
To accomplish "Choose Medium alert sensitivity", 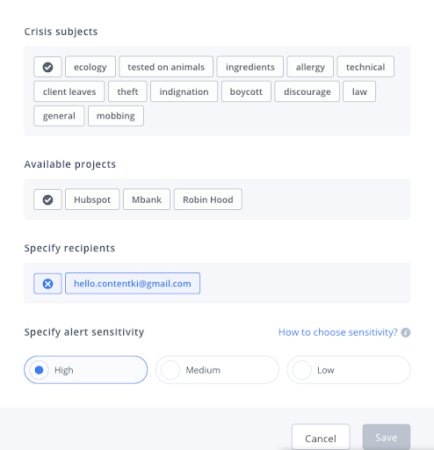I will [217, 370].
